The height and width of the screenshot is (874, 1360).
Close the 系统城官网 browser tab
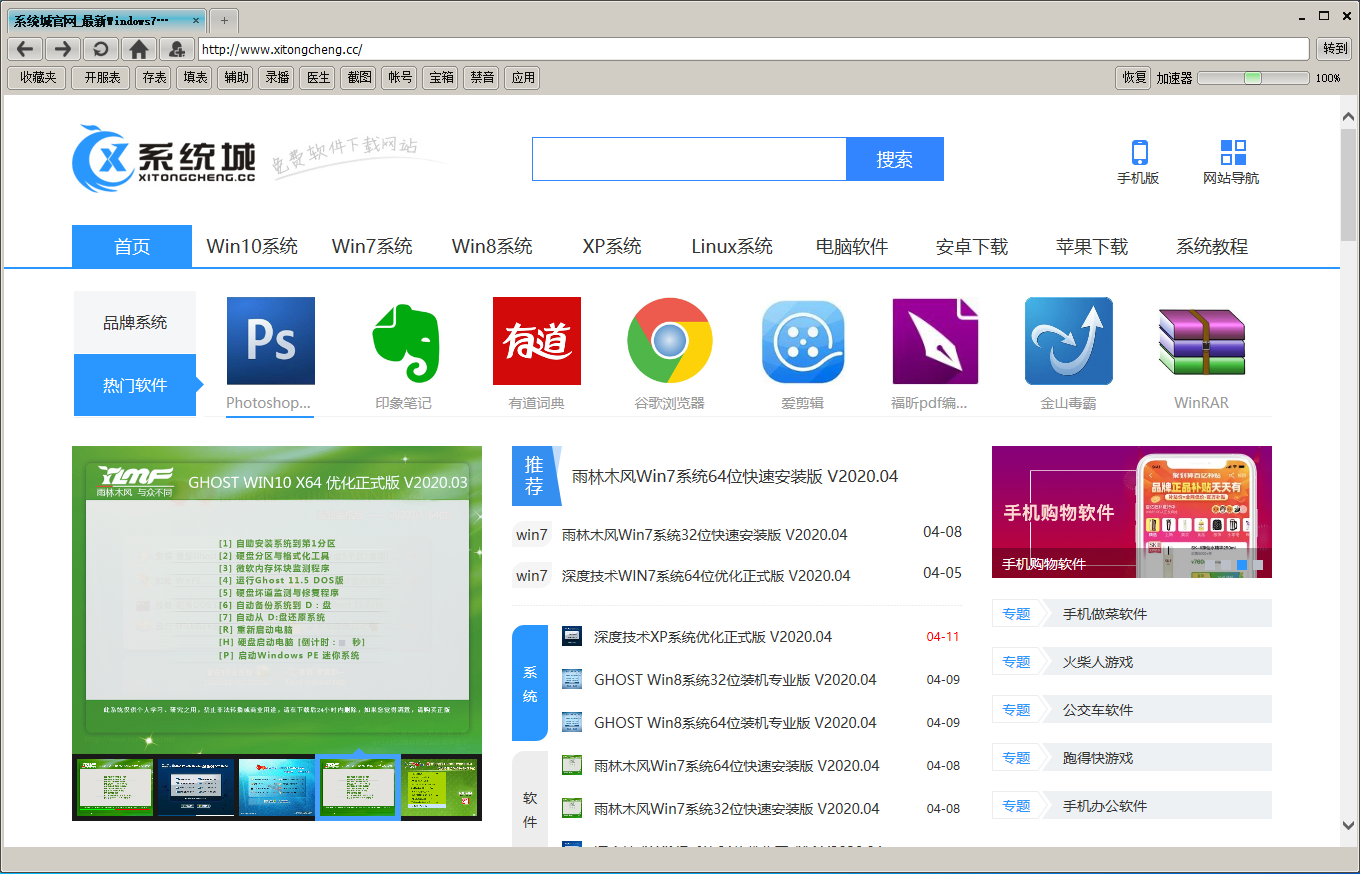coord(196,20)
